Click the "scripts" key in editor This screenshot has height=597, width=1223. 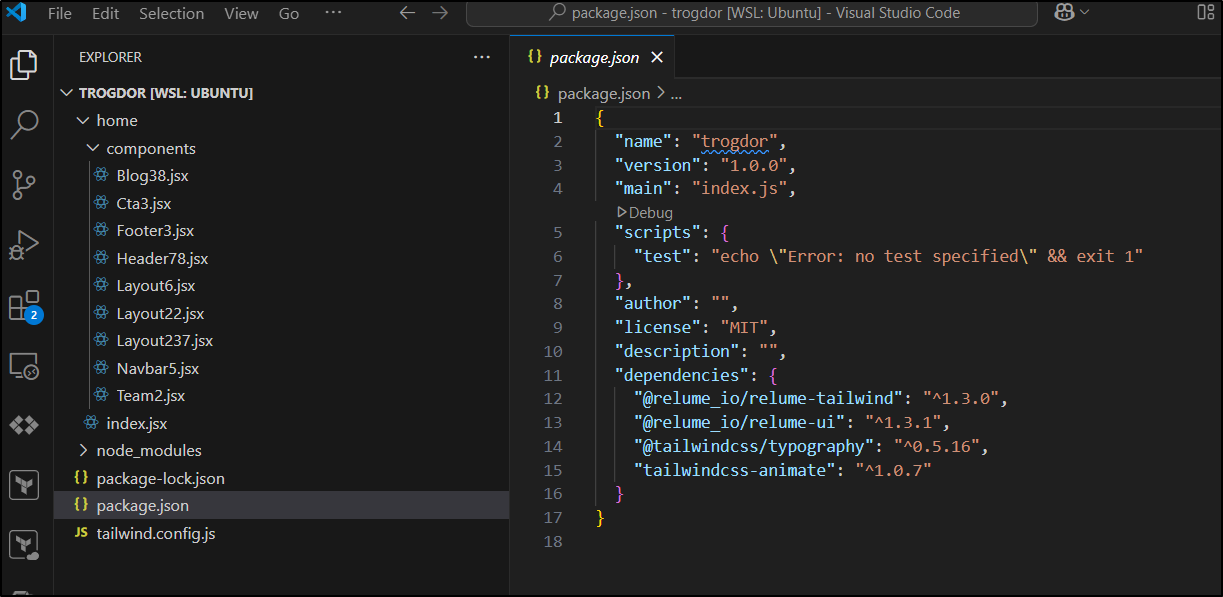point(658,232)
